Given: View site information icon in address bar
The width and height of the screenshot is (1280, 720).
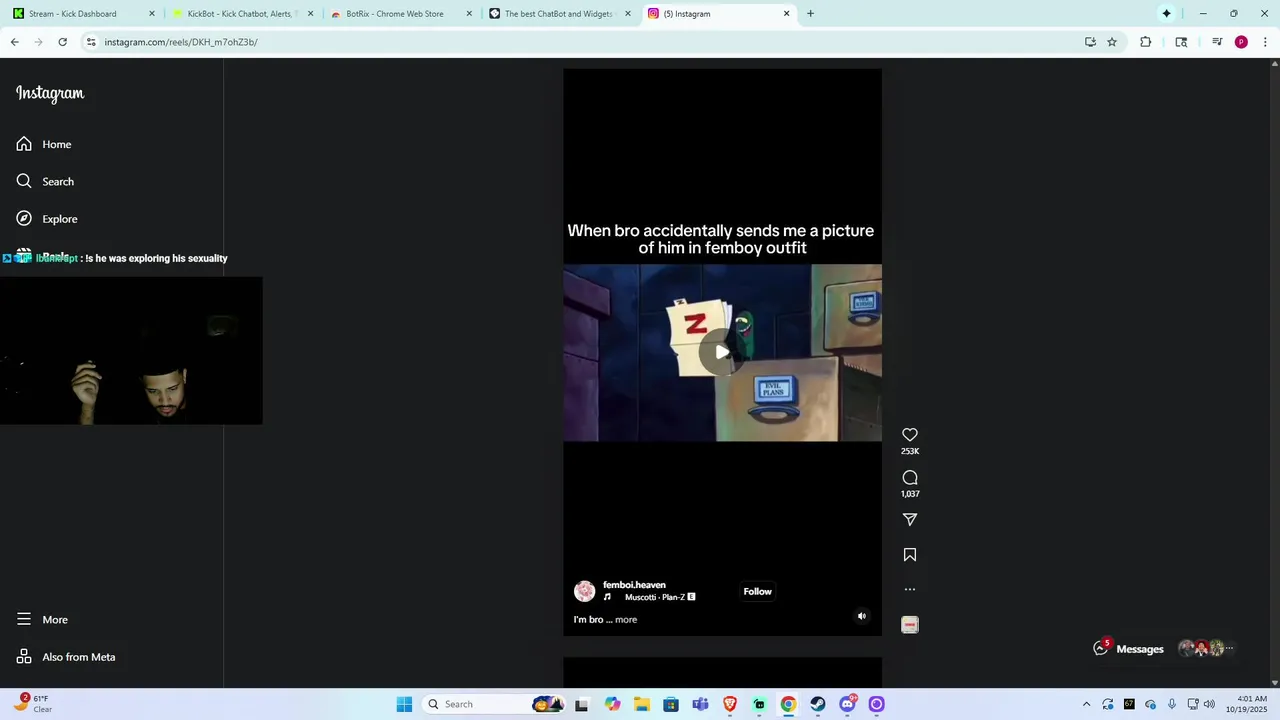Looking at the screenshot, I should [x=91, y=42].
